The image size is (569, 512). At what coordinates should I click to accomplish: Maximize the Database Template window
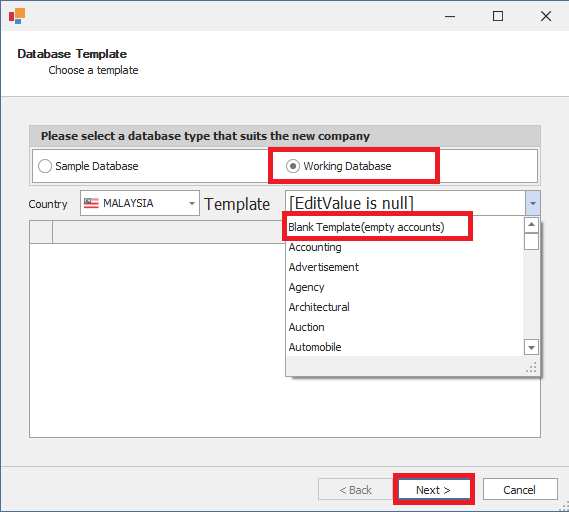tap(498, 16)
